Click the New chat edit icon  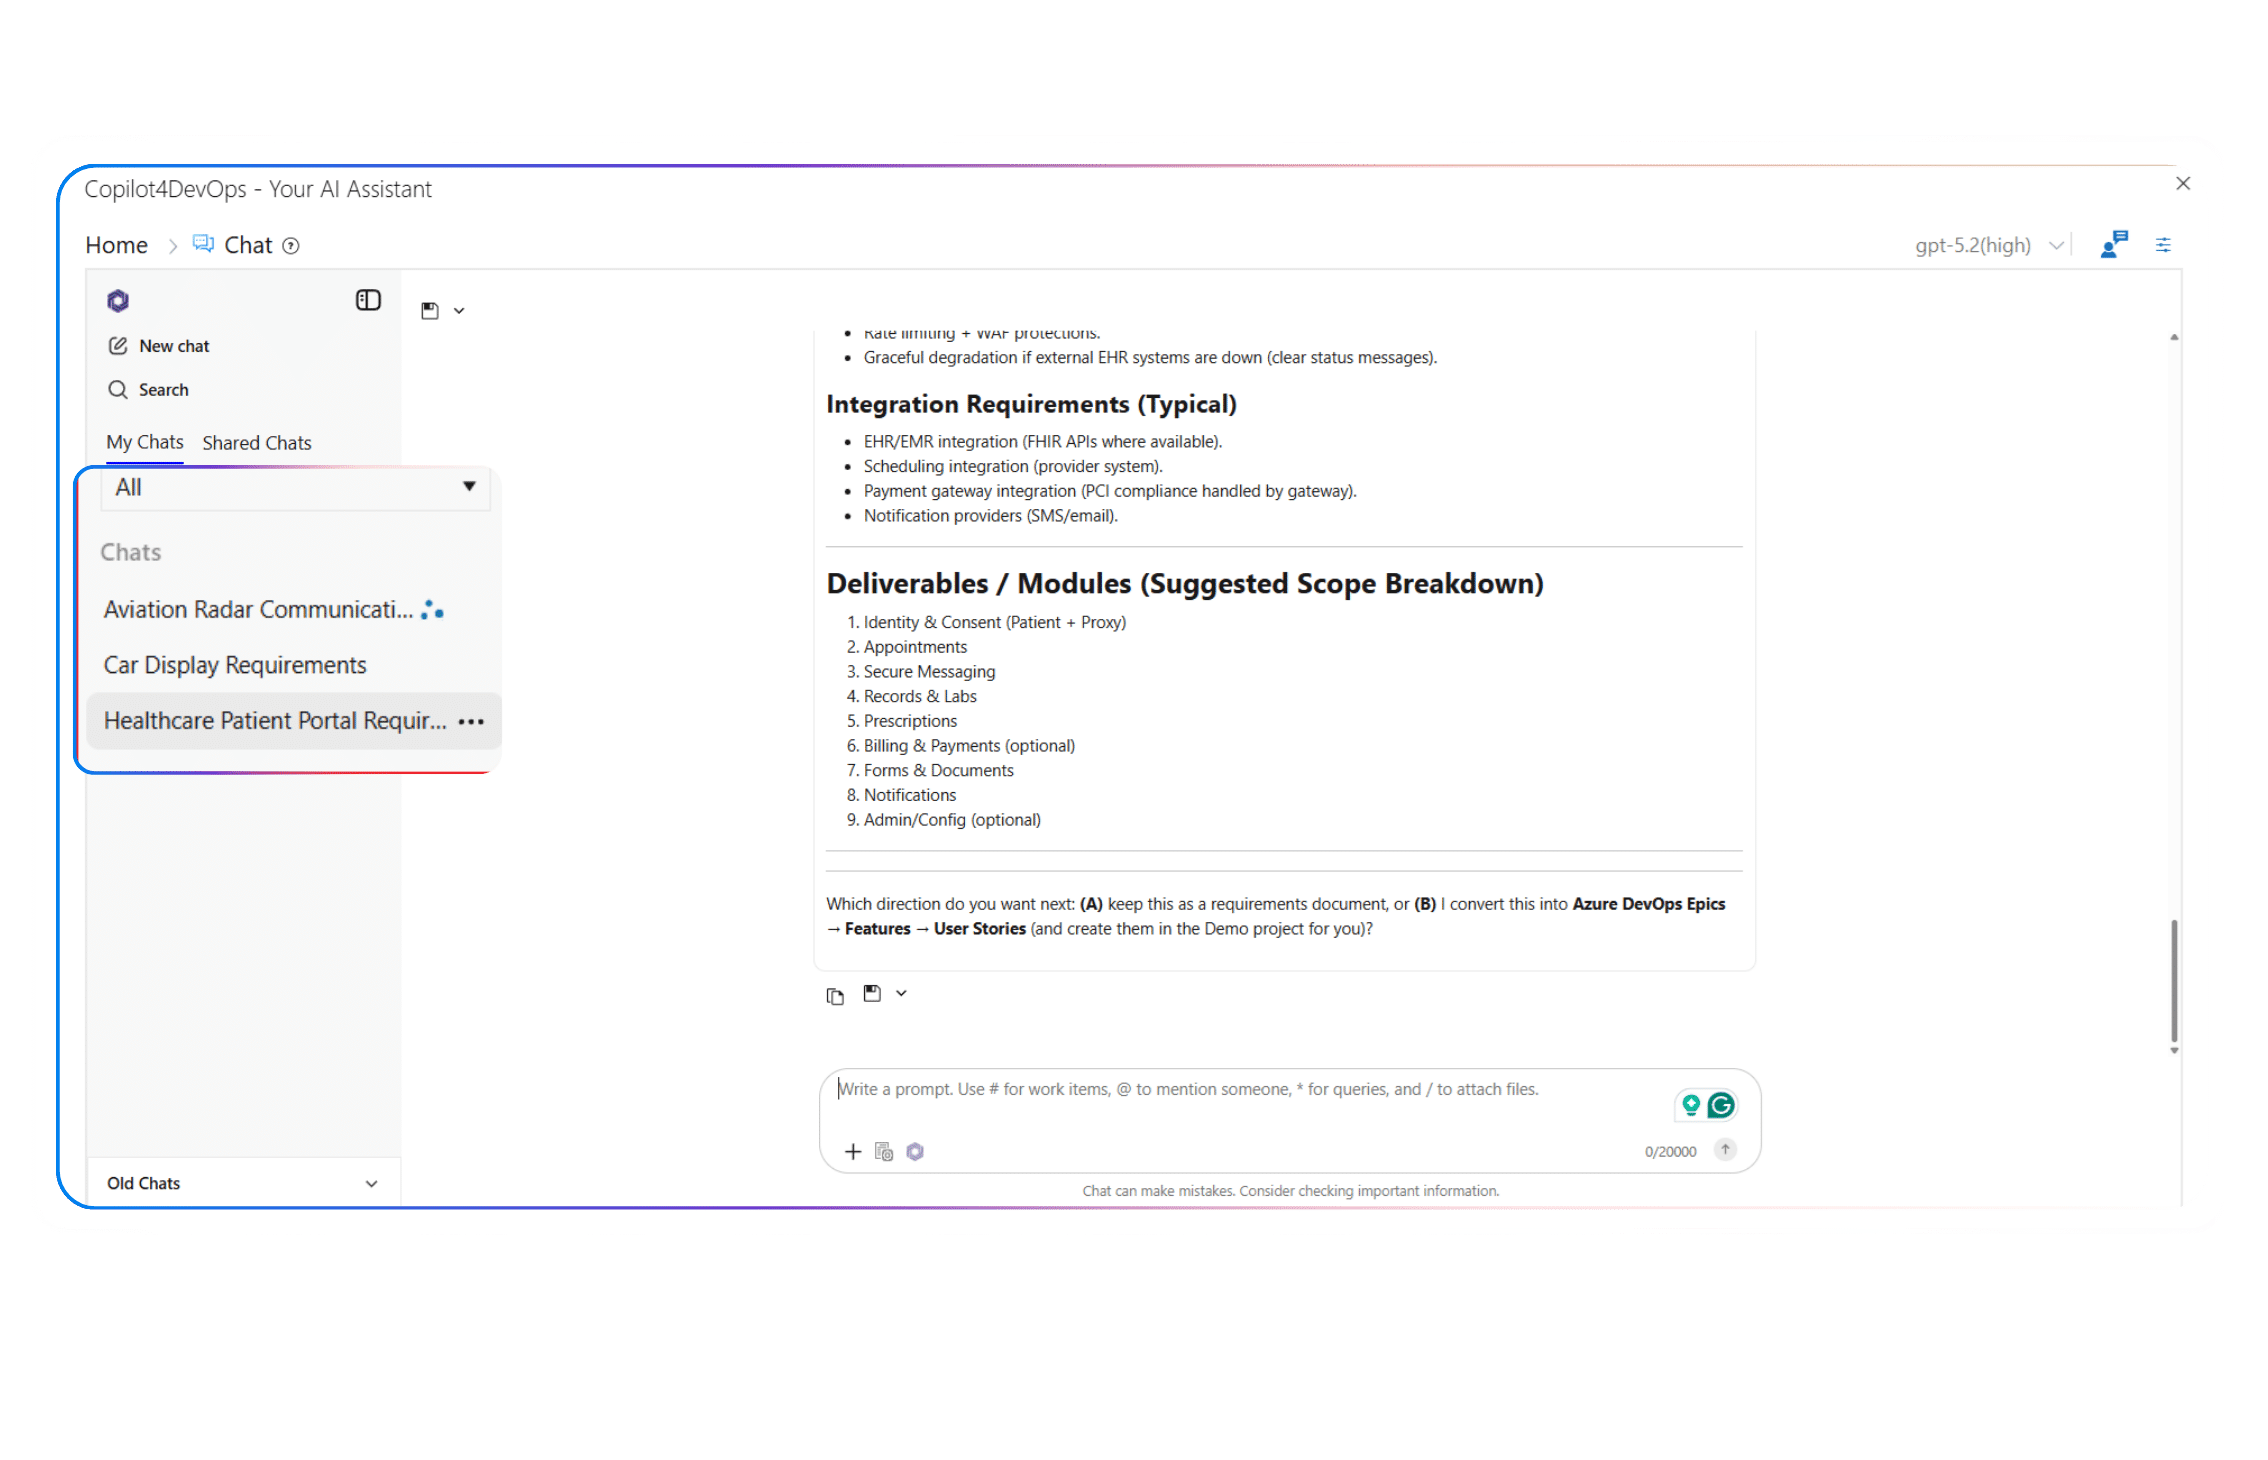118,346
